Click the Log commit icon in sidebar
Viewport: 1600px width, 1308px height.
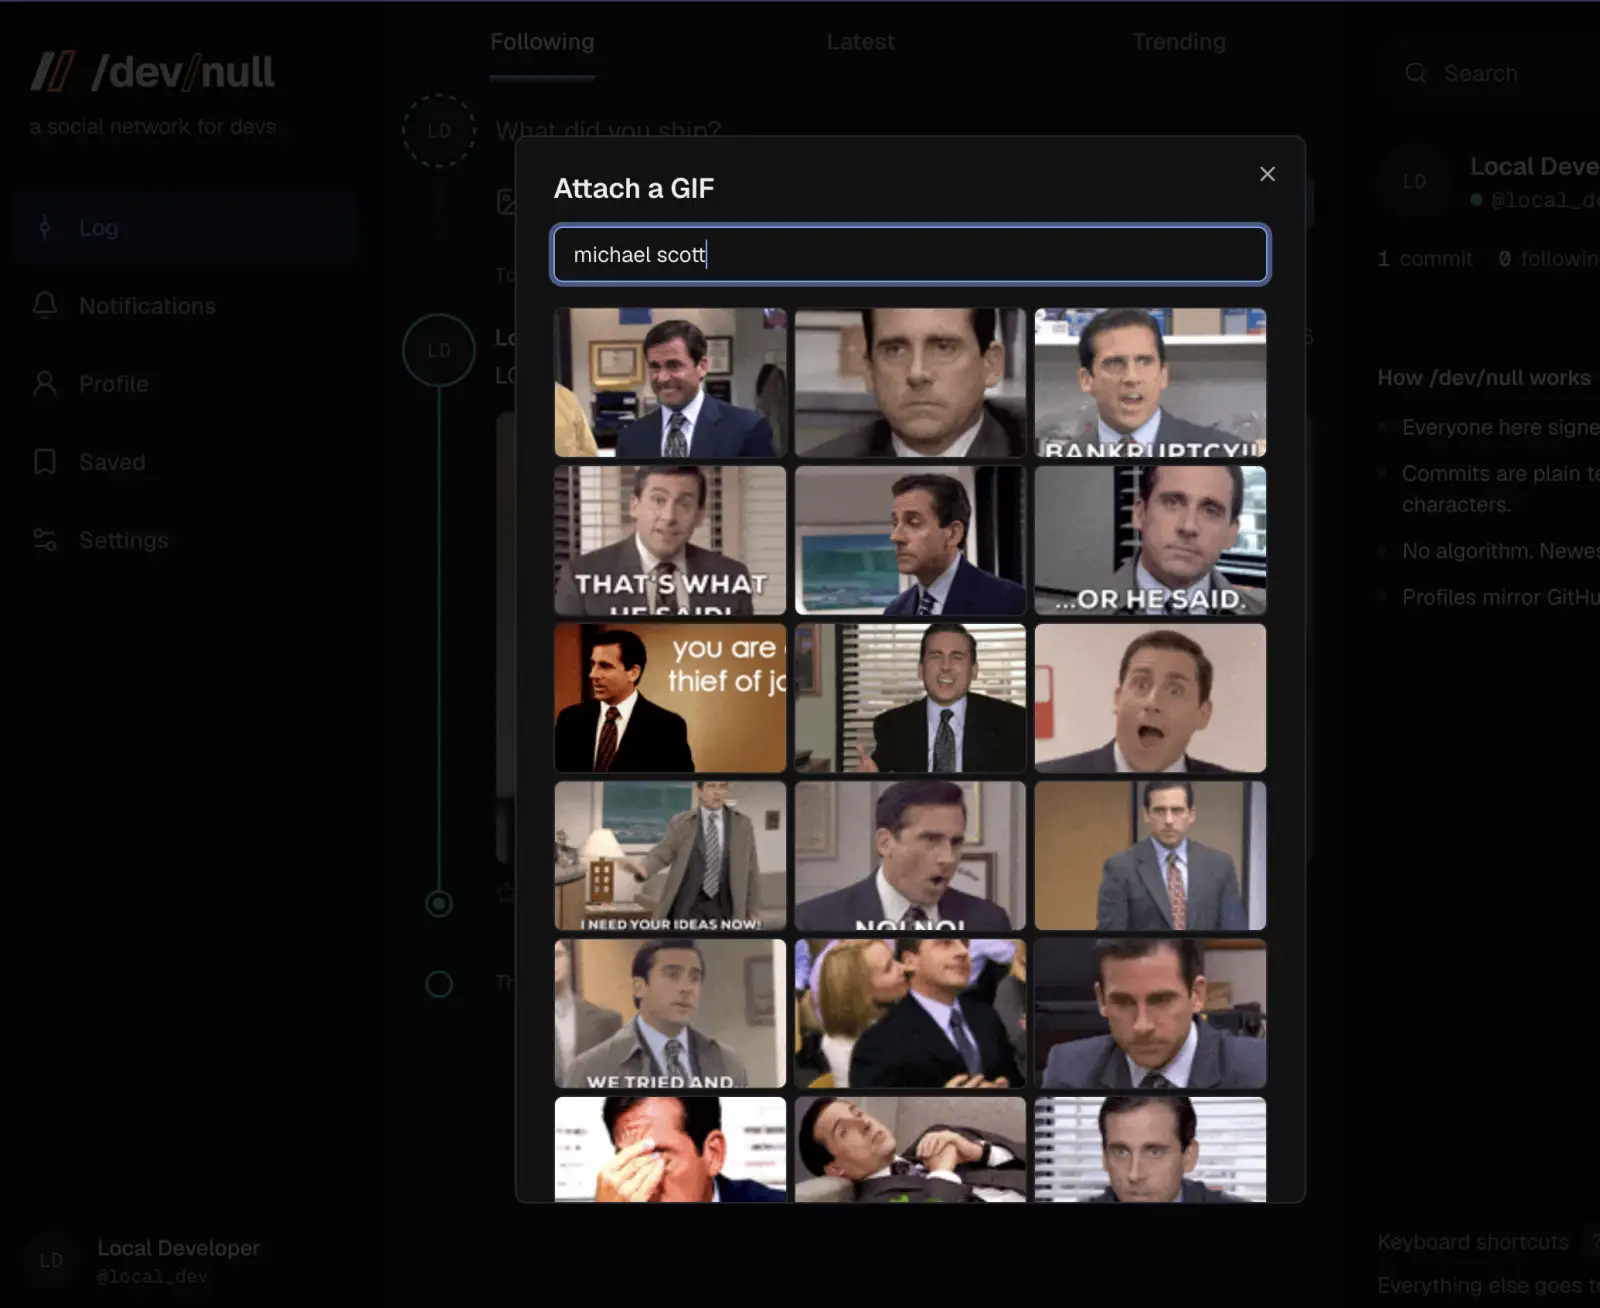click(45, 228)
